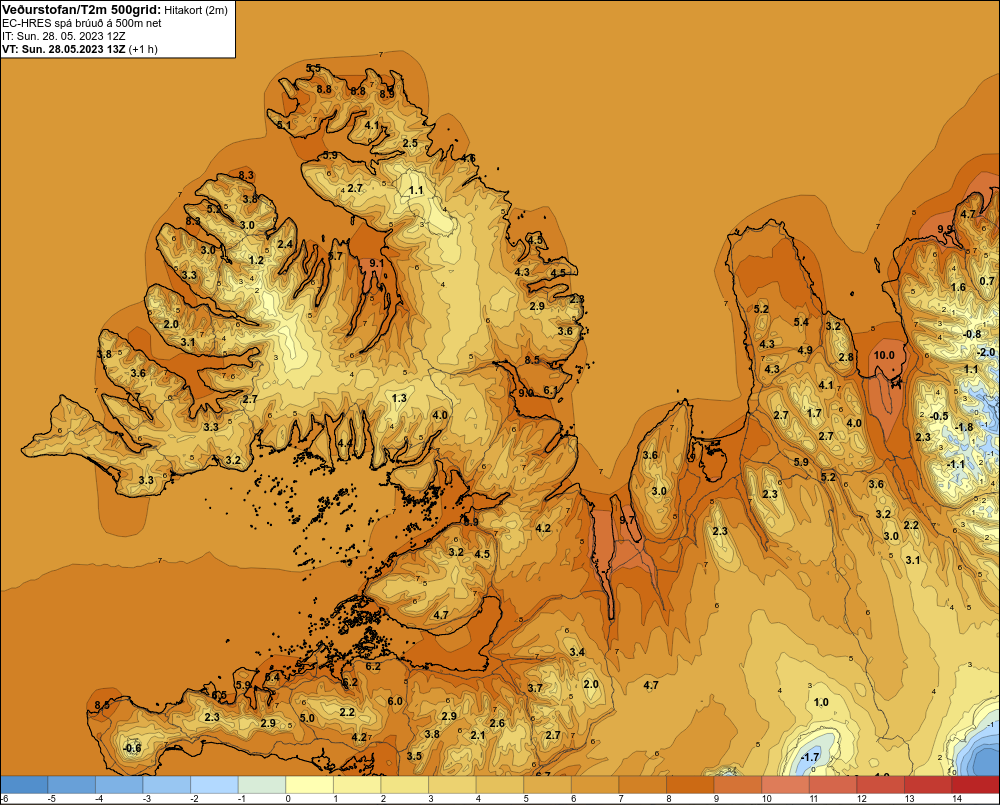Click the -2.0 temperature value on the map
This screenshot has width=1000, height=805.
[985, 352]
